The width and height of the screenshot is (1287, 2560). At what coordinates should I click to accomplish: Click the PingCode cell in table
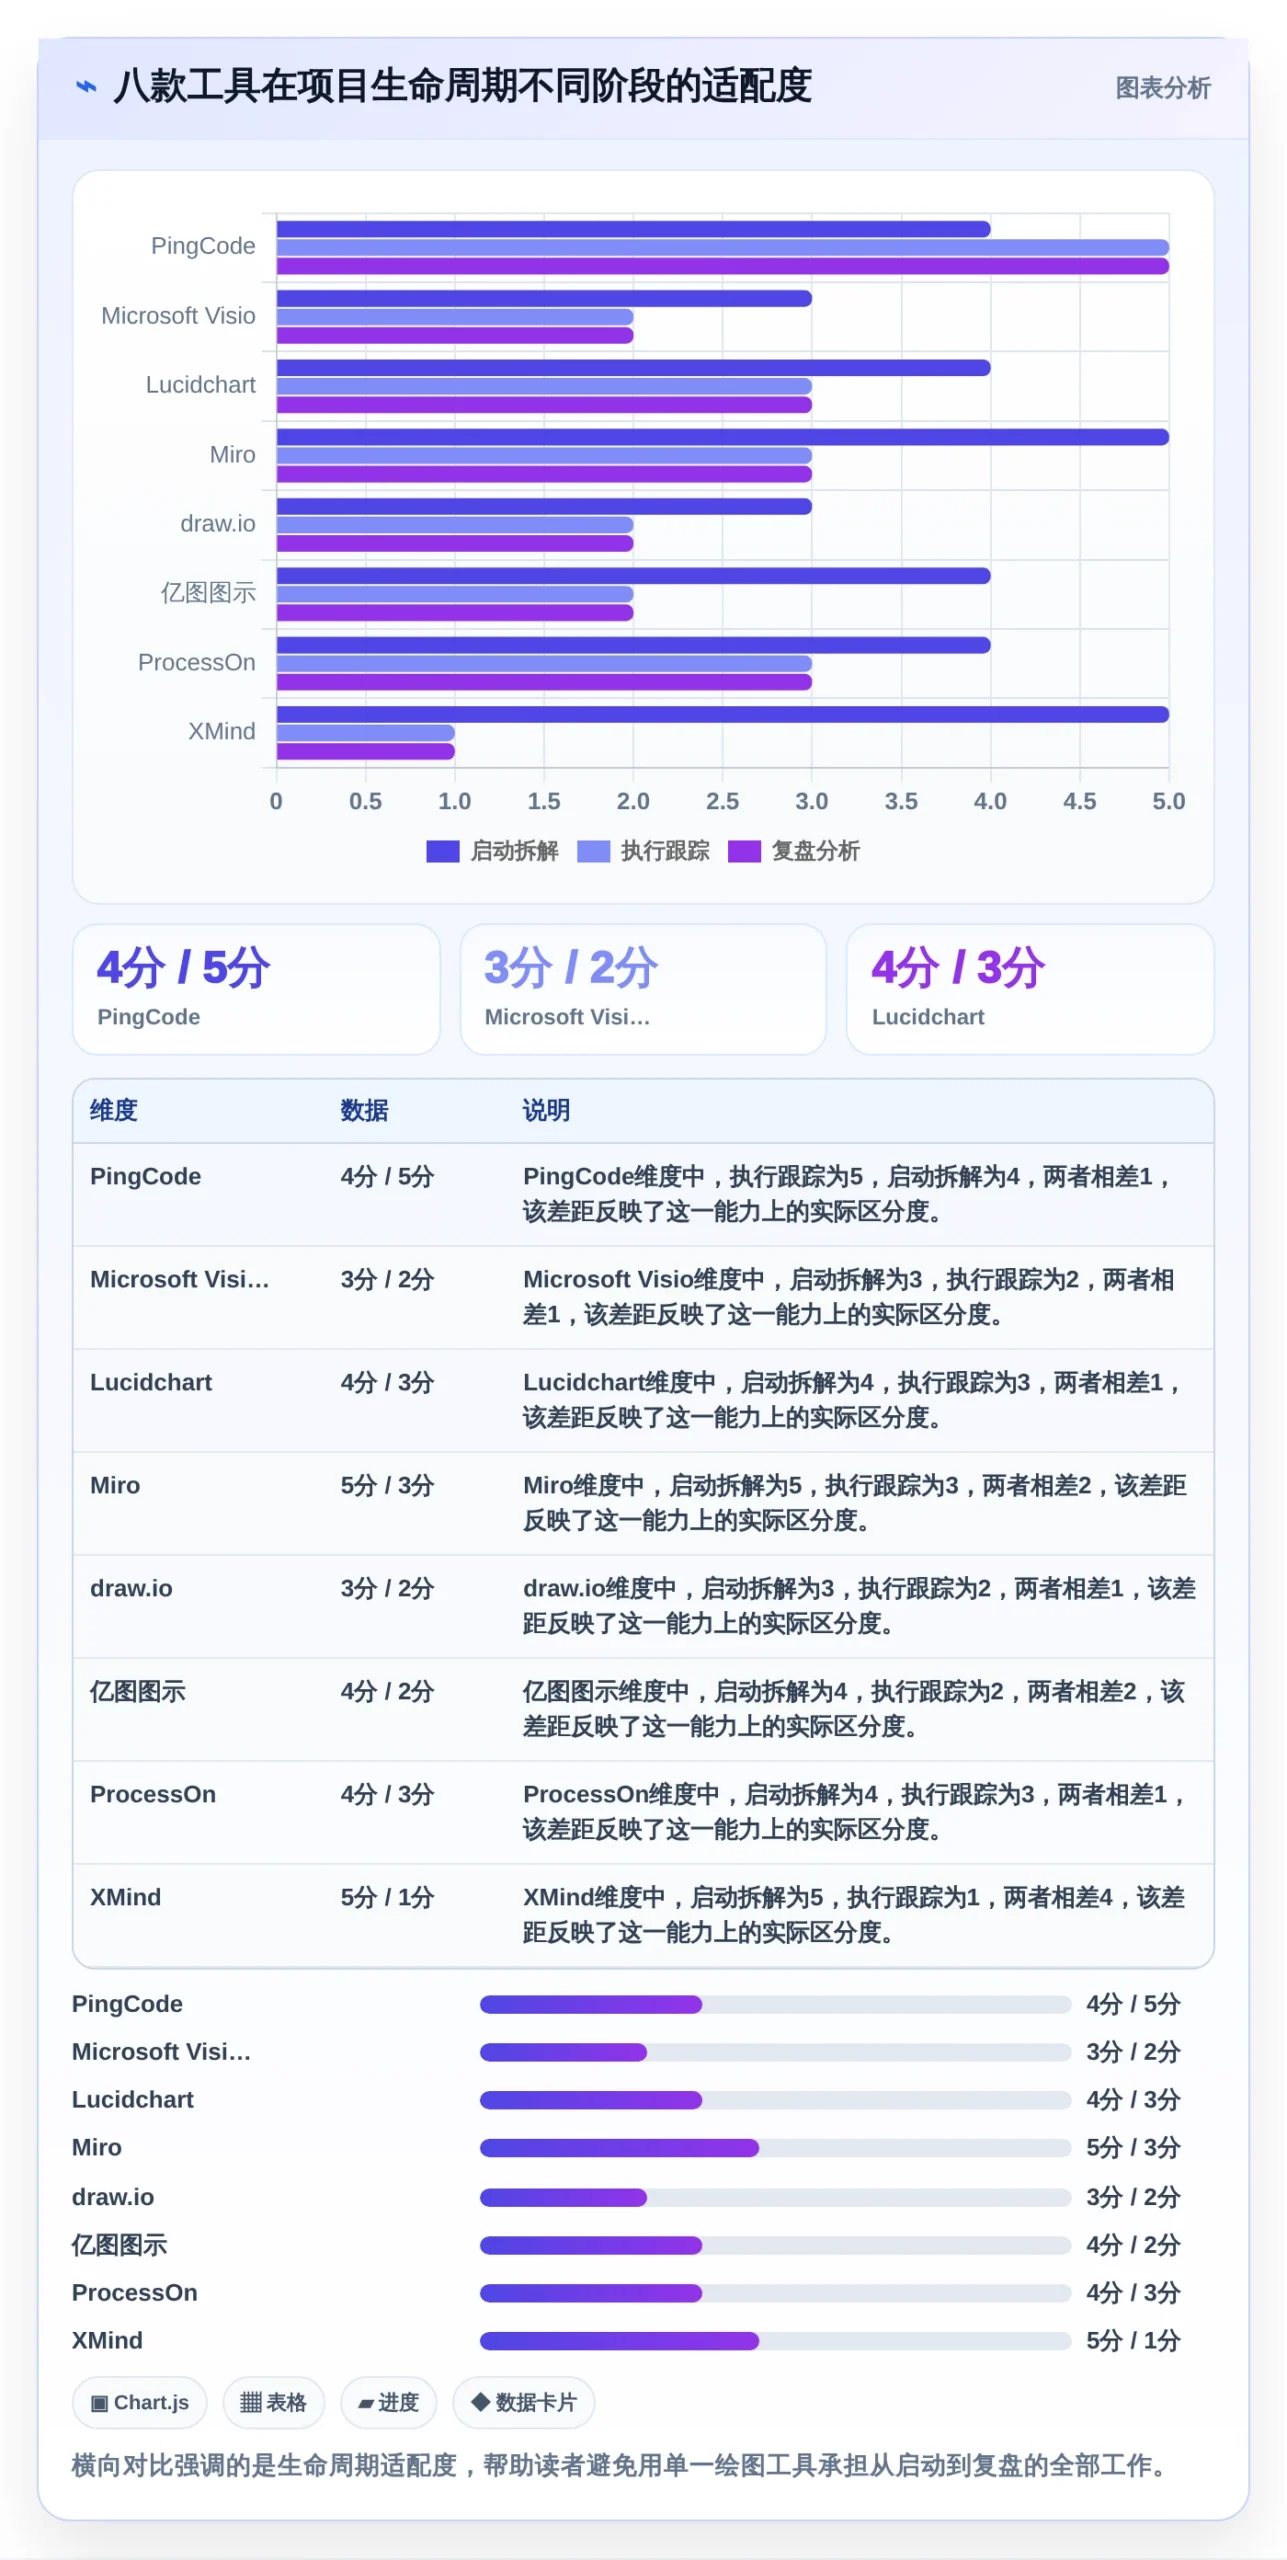click(146, 1176)
